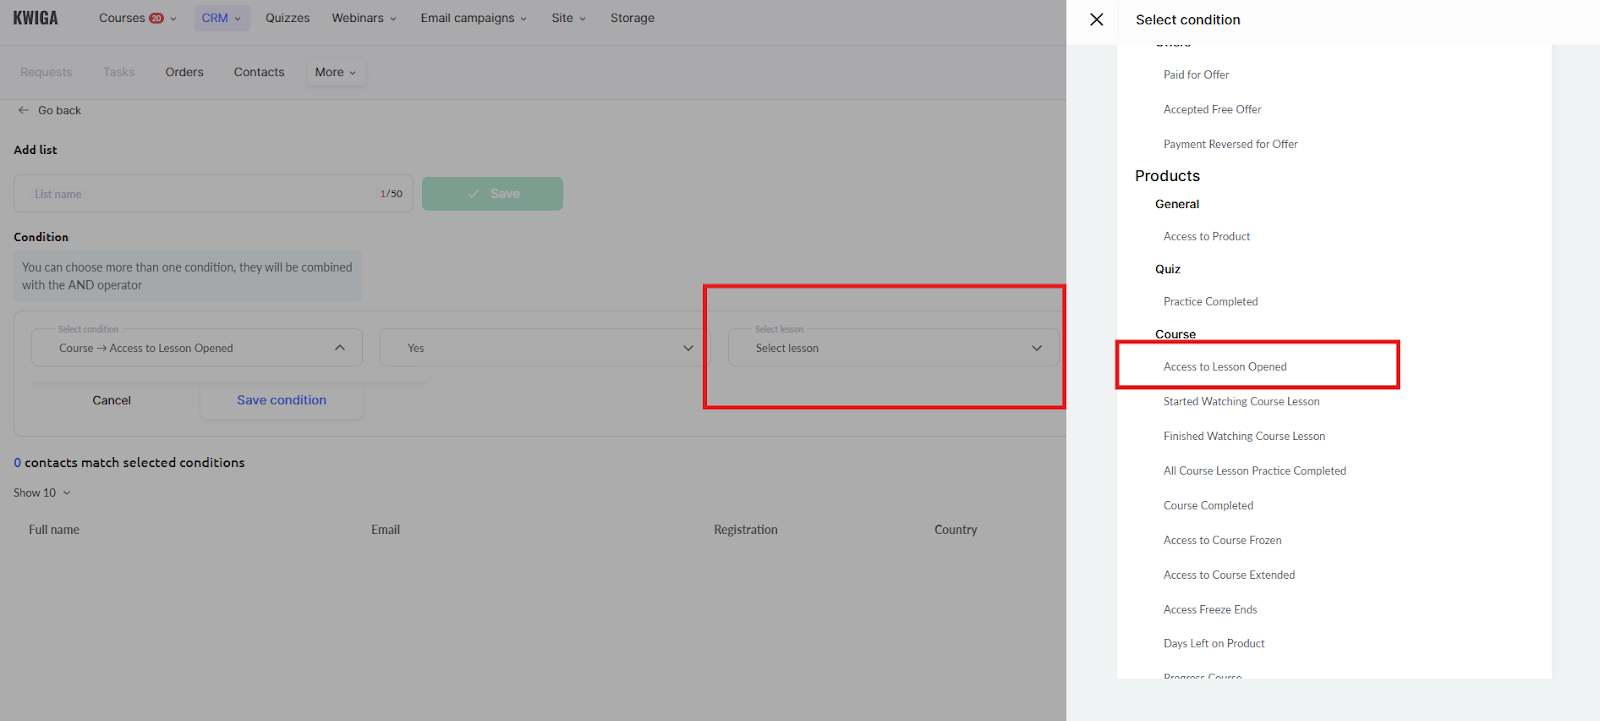
Task: Close the Select condition panel
Action: [x=1096, y=20]
